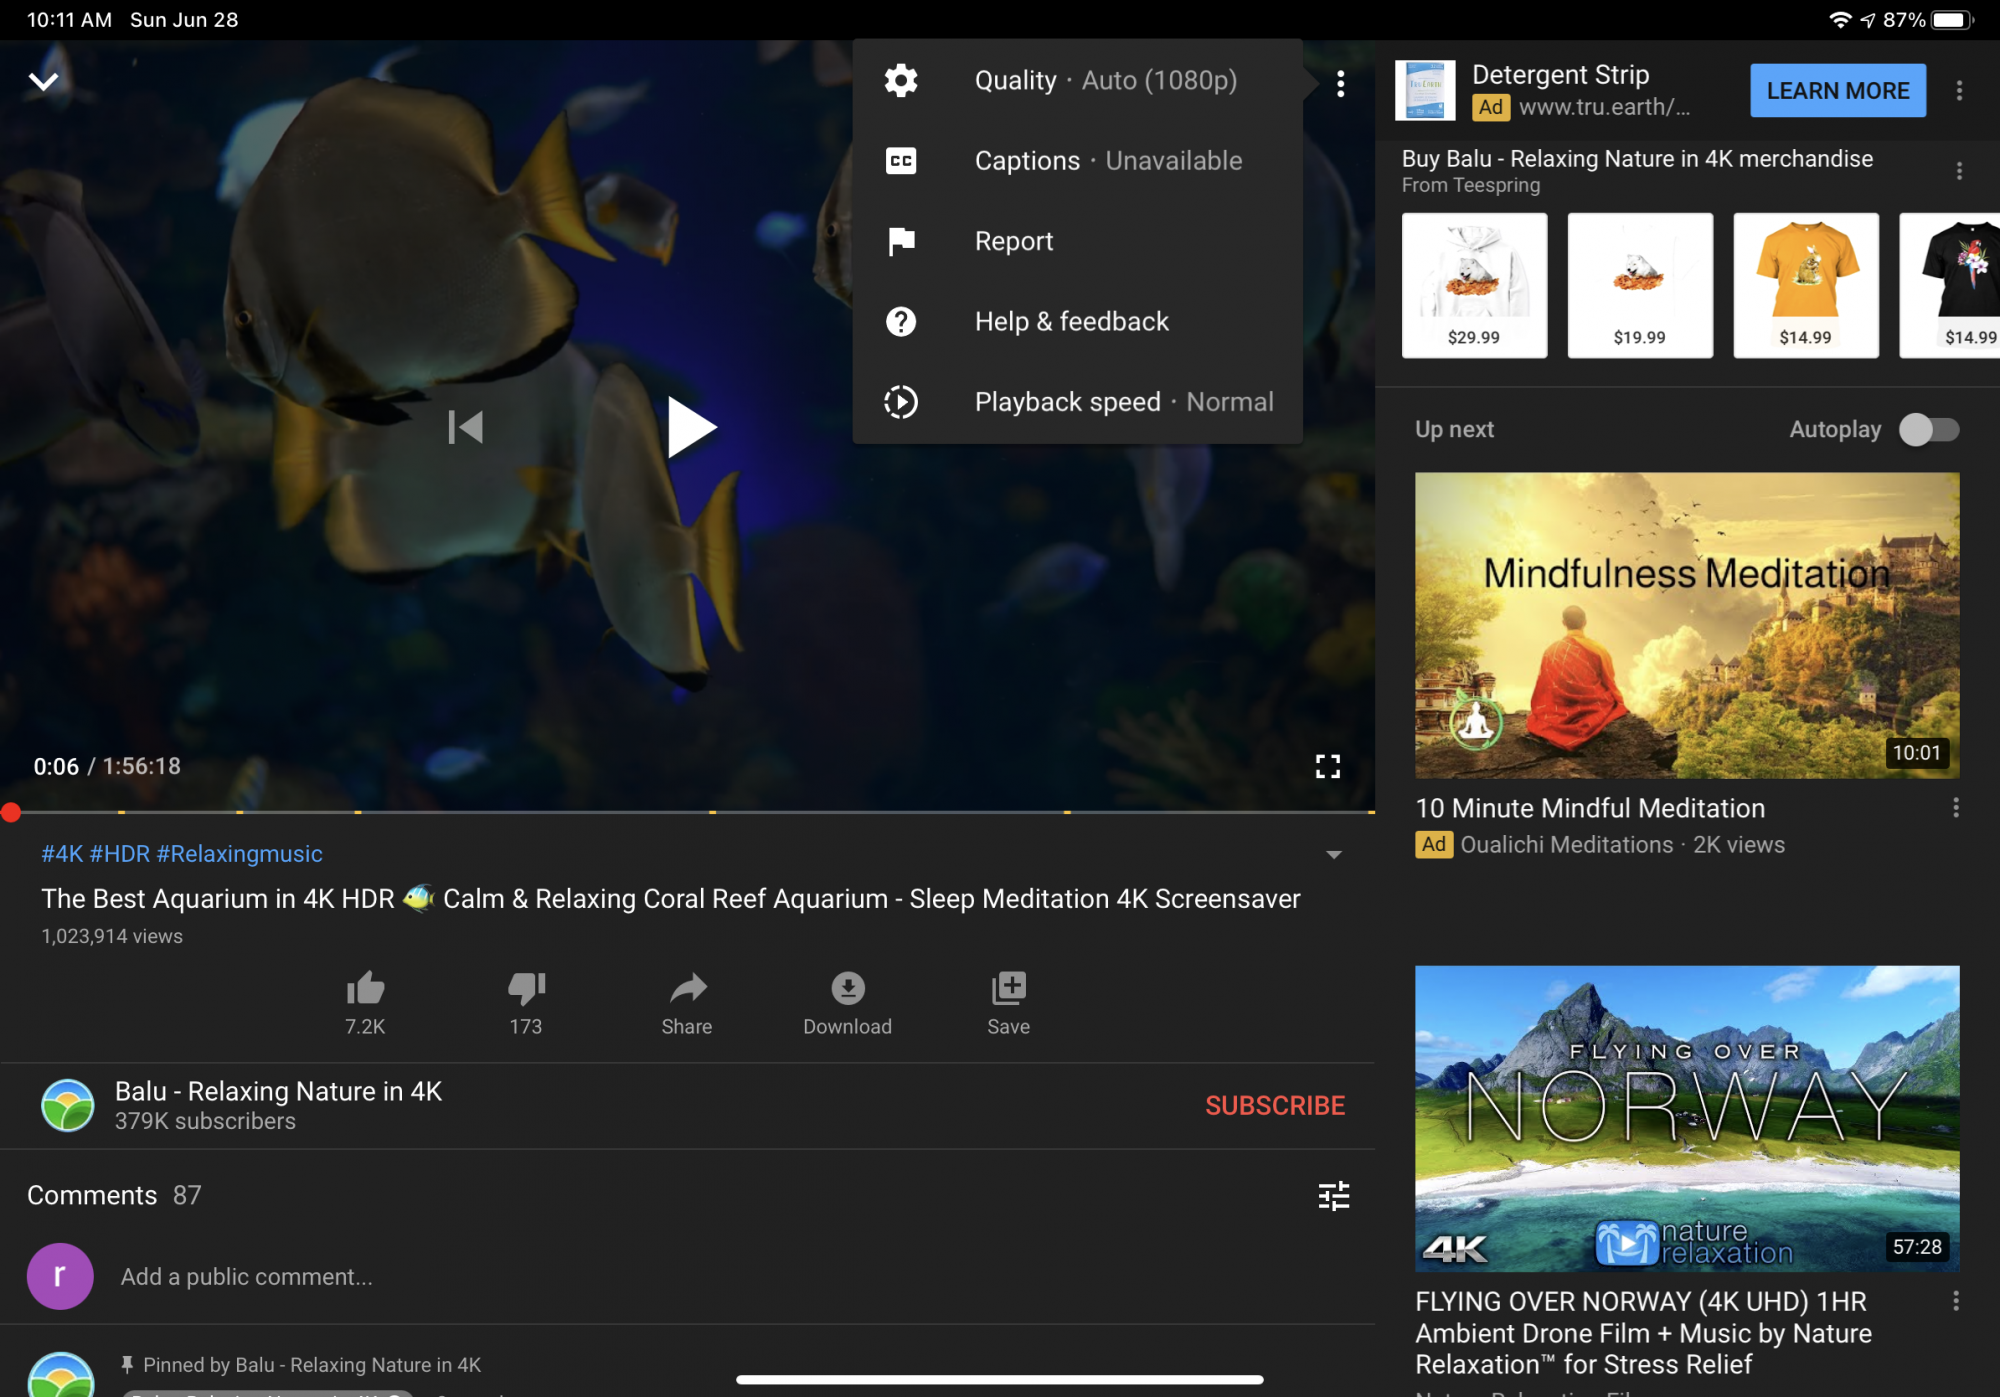Tap the FLYING OVER NORWAY video title
This screenshot has width=2000, height=1397.
1643,1333
